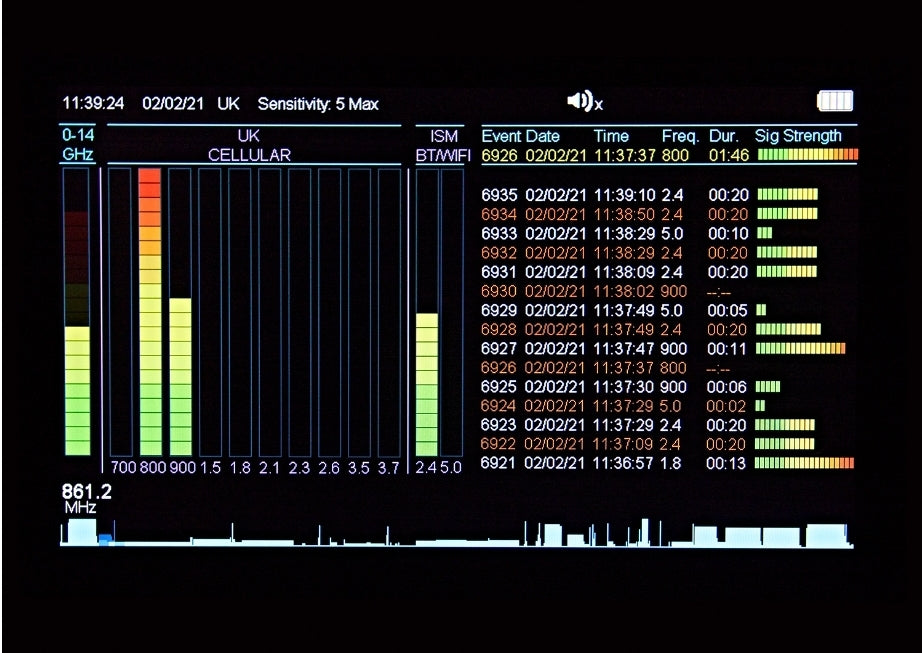922x653 pixels.
Task: Select the 800 MHz cellular band bar
Action: tap(150, 312)
